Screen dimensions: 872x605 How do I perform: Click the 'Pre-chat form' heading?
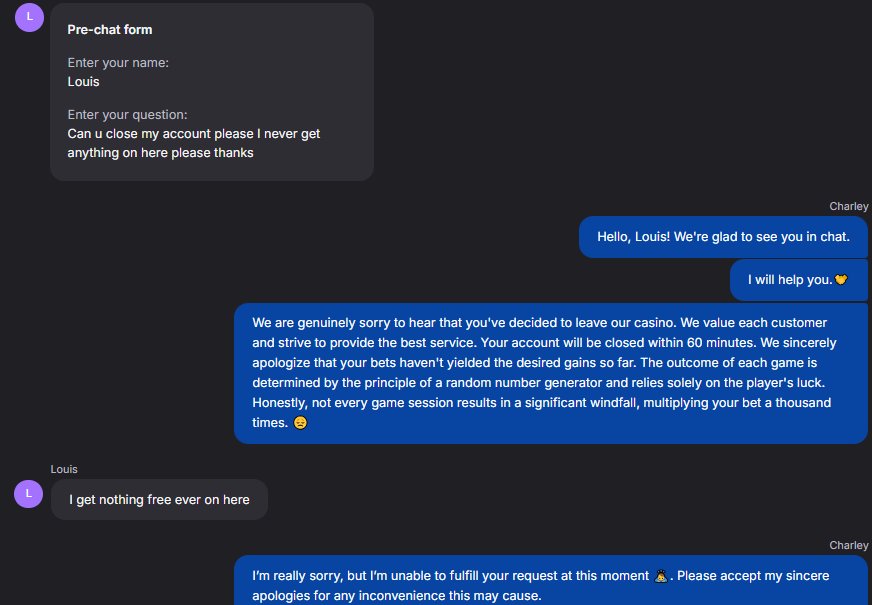110,29
